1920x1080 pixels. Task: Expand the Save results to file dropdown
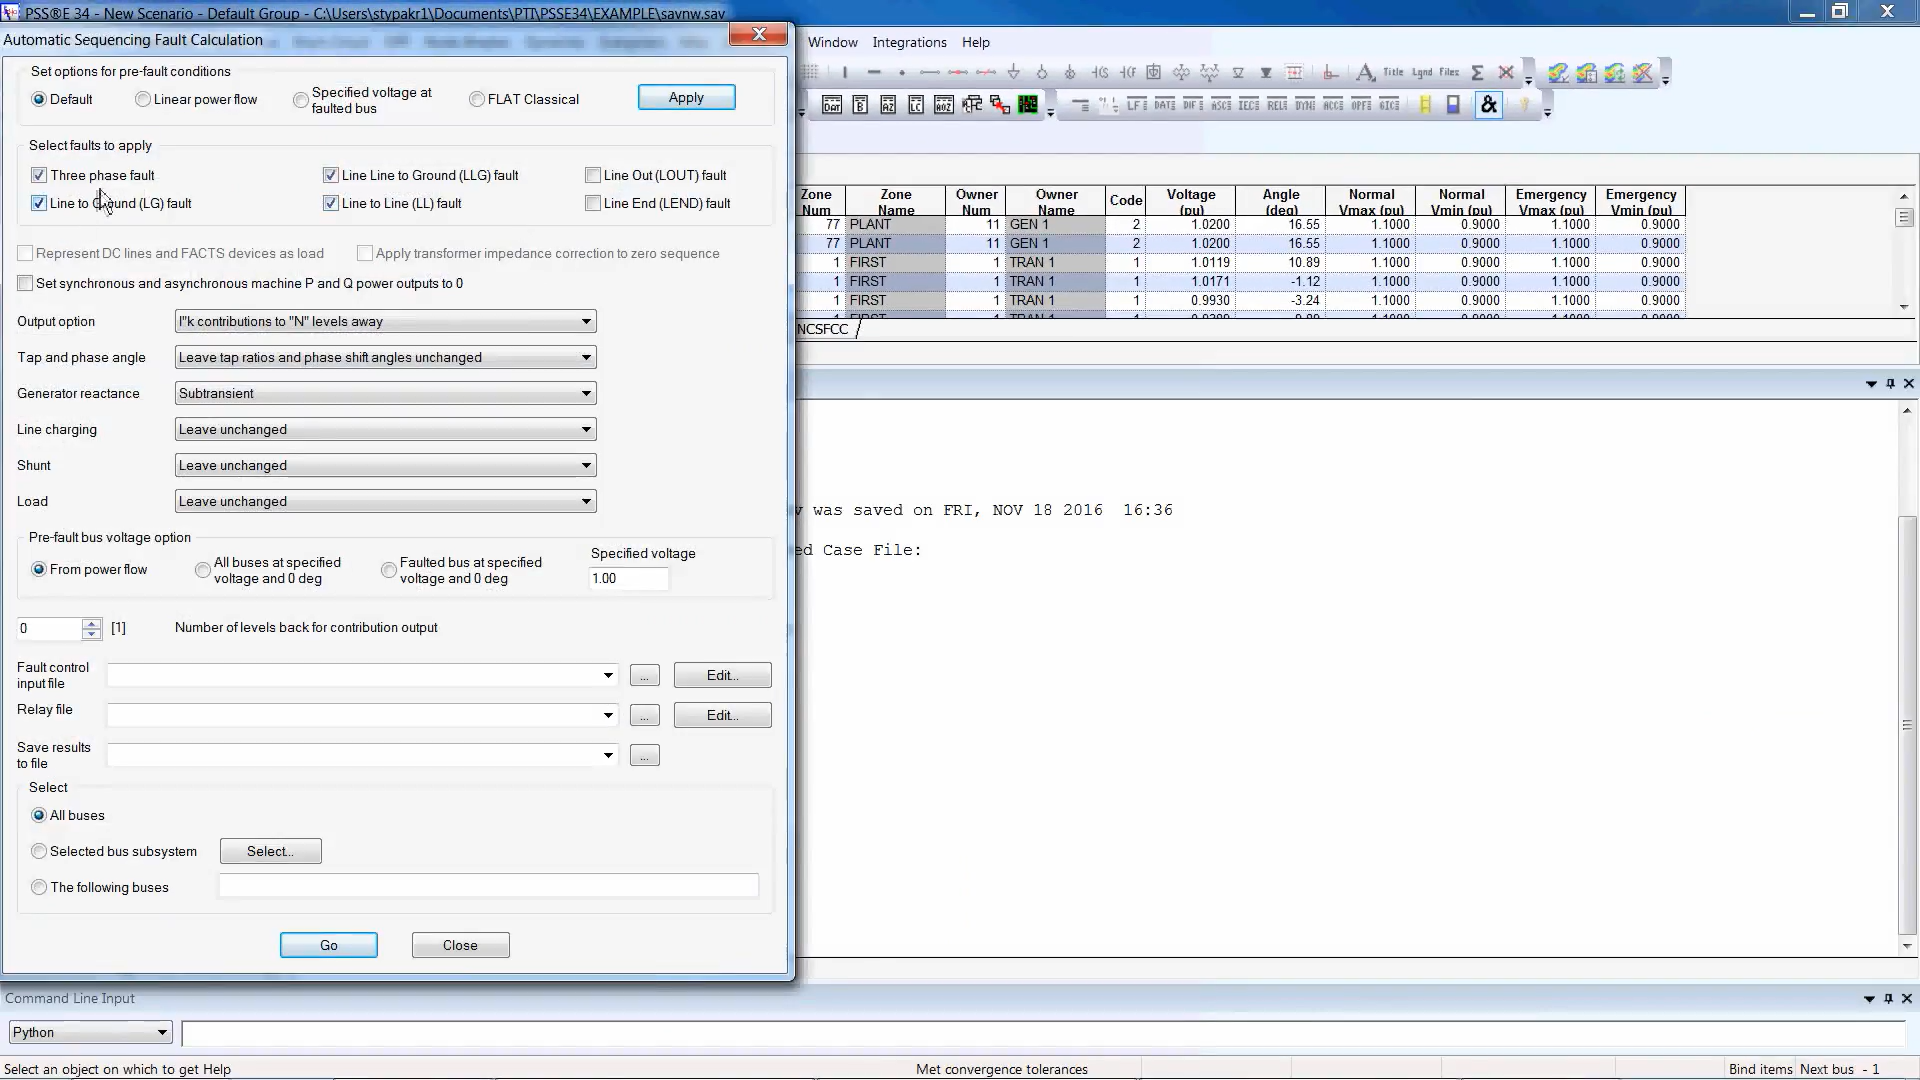pyautogui.click(x=607, y=755)
